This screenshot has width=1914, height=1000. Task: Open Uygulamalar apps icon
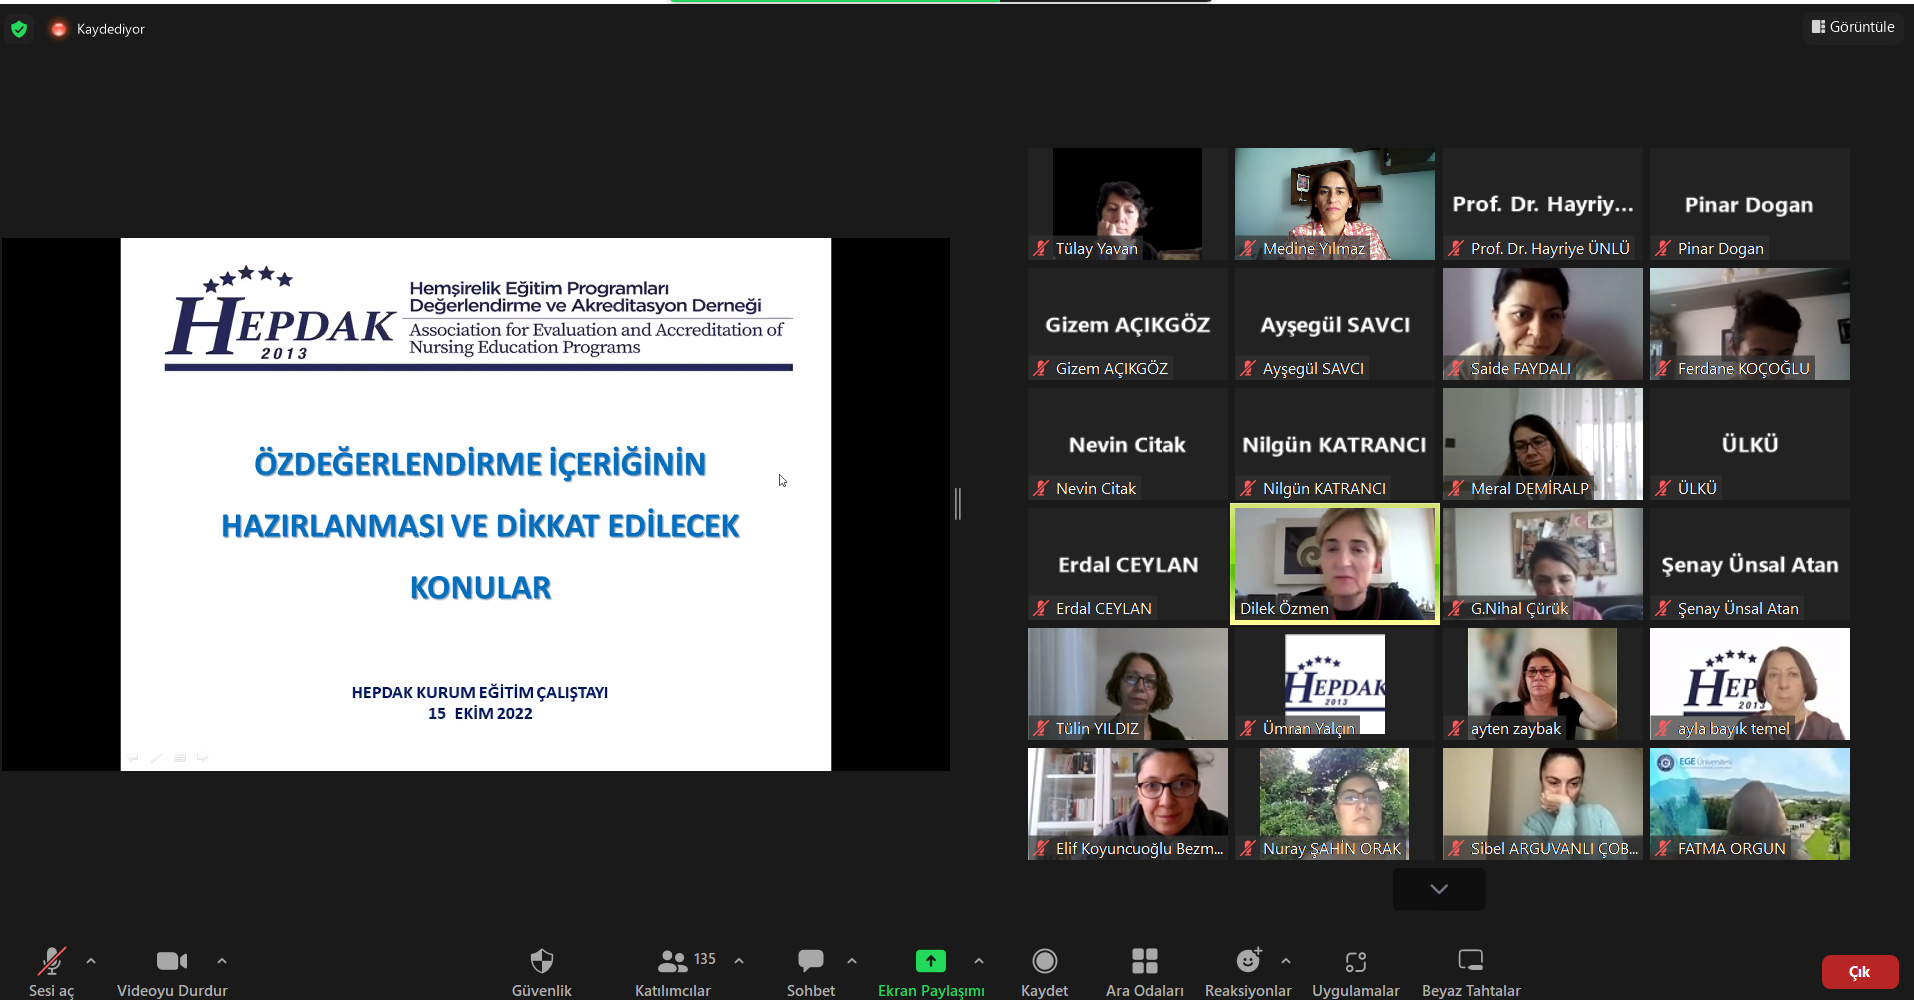tap(1356, 961)
